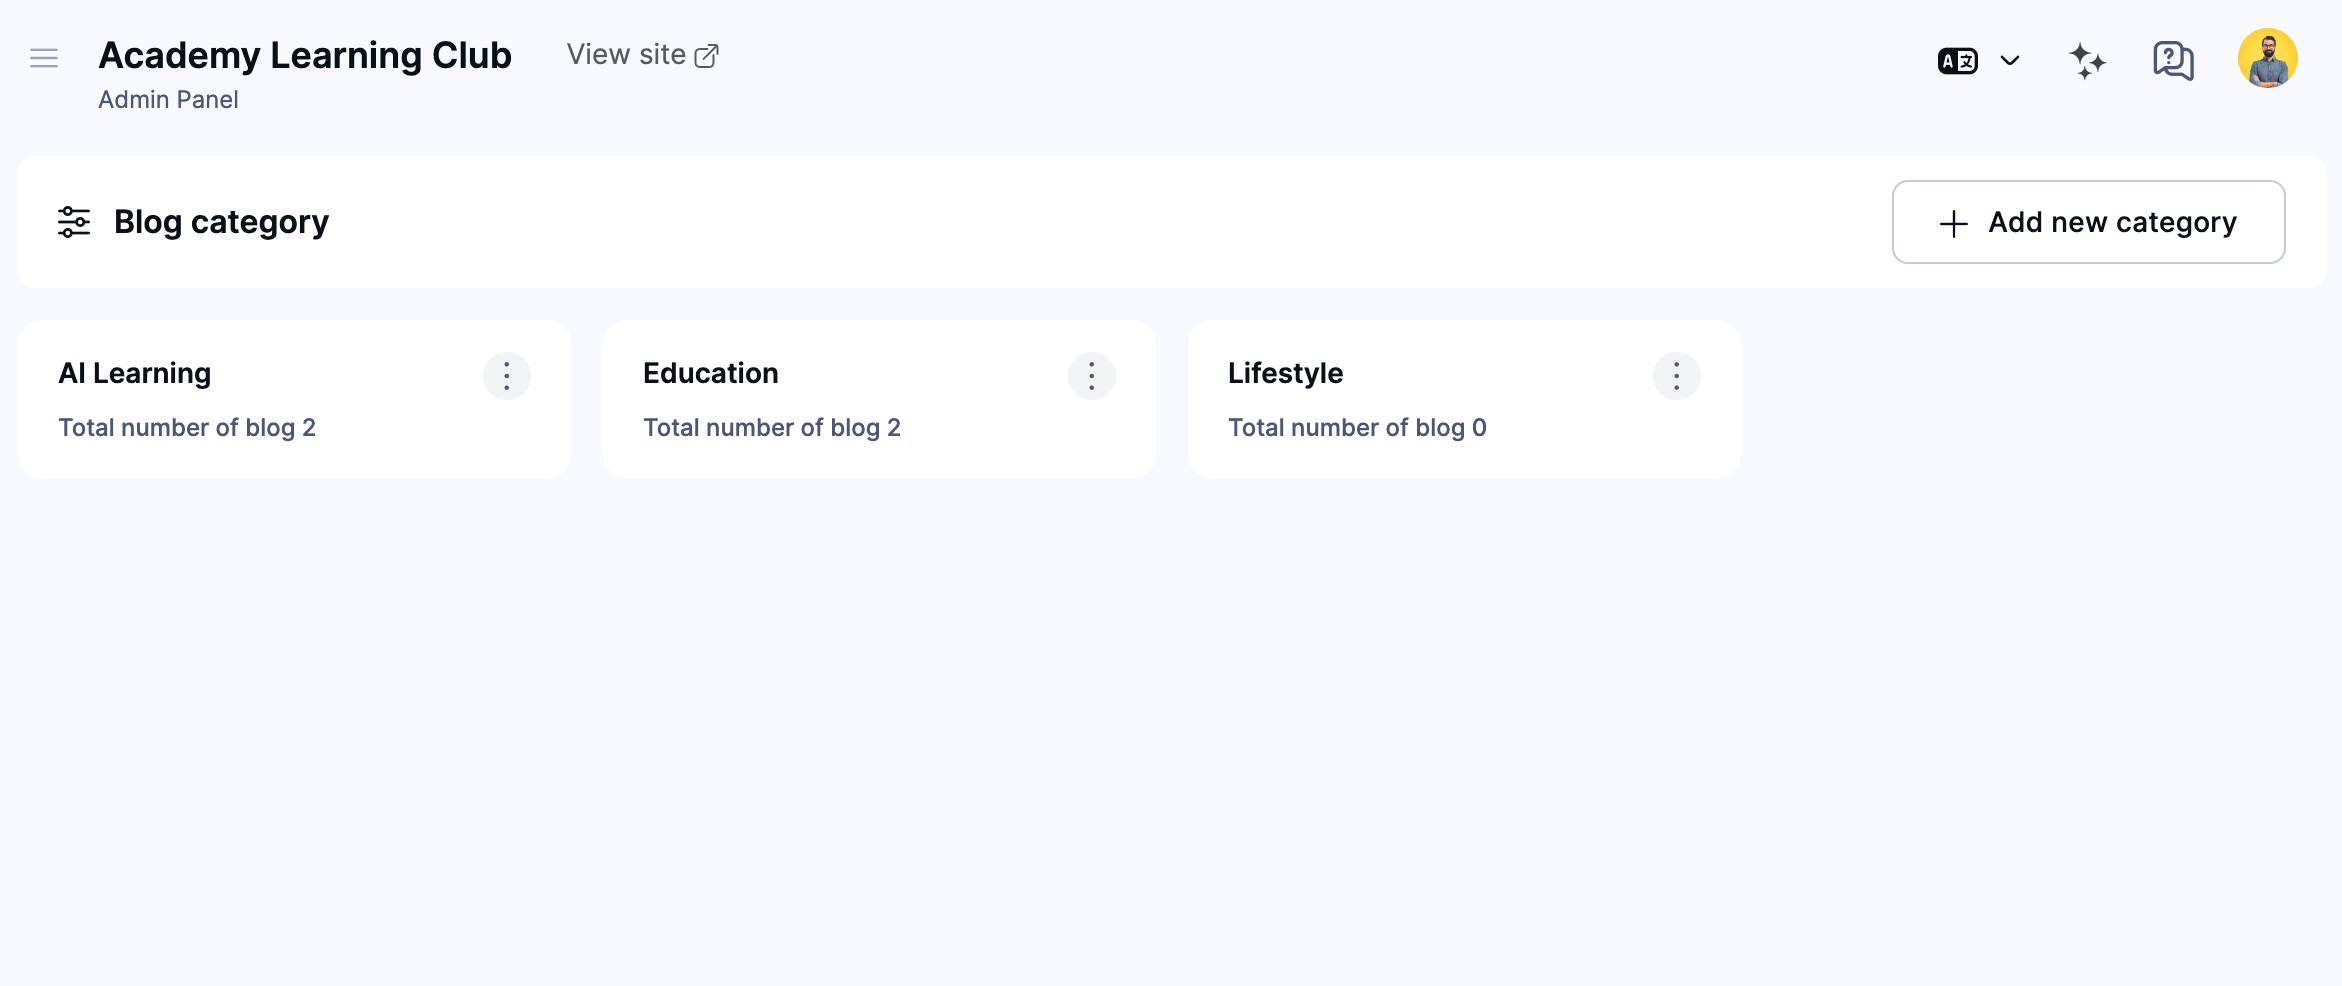Click the AI sparkles assistant icon
Screen dimensions: 2342x986
pos(2088,60)
